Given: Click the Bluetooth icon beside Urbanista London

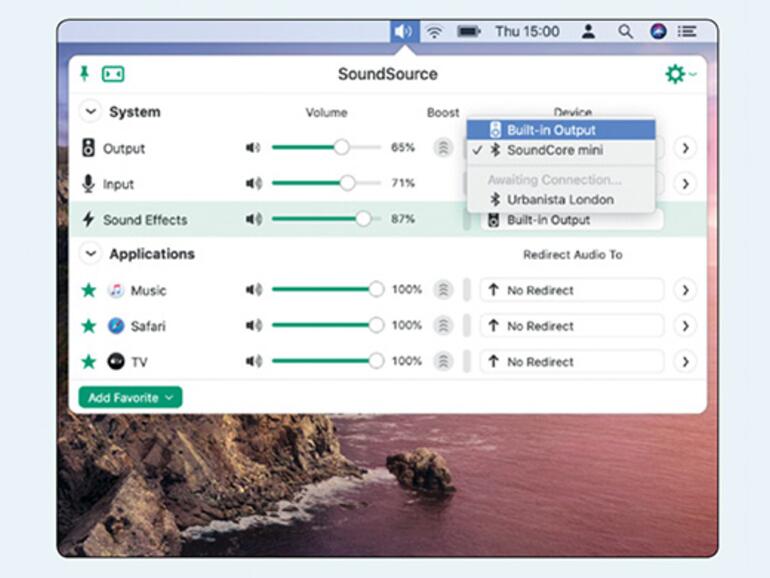Looking at the screenshot, I should click(495, 199).
